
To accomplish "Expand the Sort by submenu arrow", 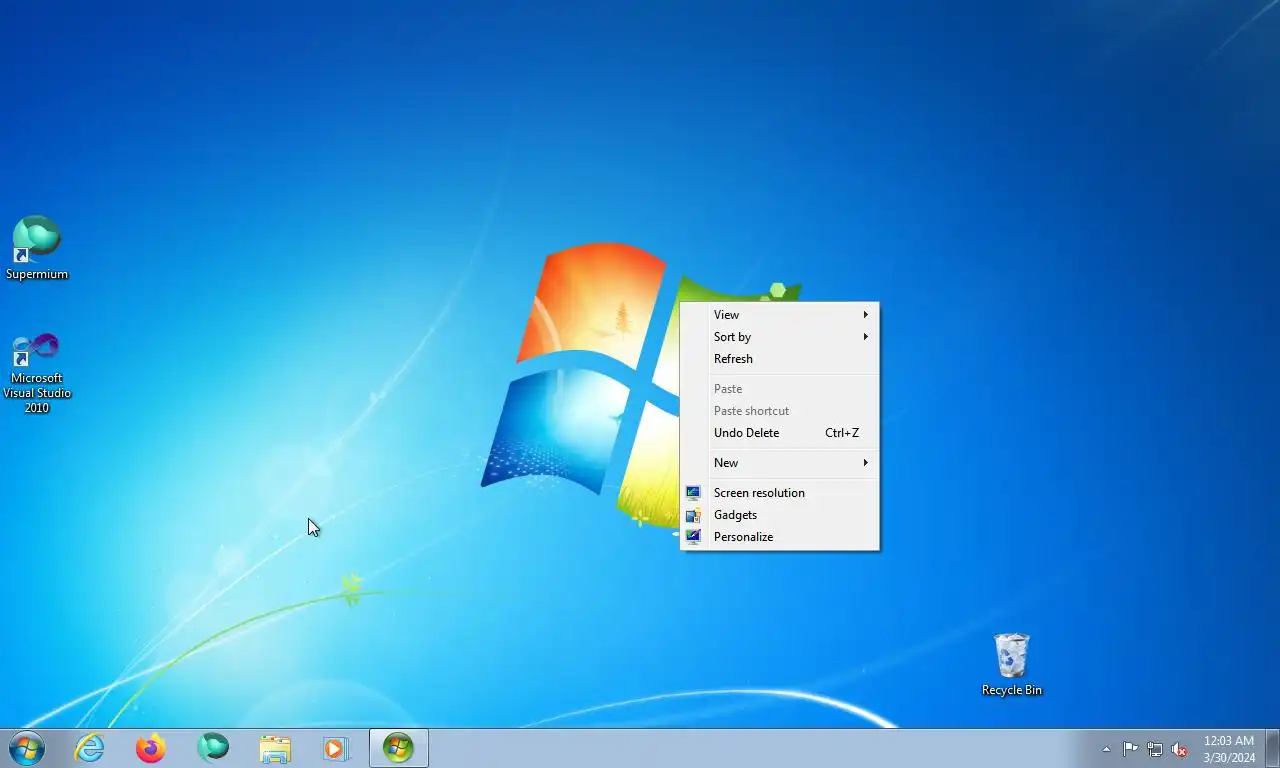I will point(866,337).
